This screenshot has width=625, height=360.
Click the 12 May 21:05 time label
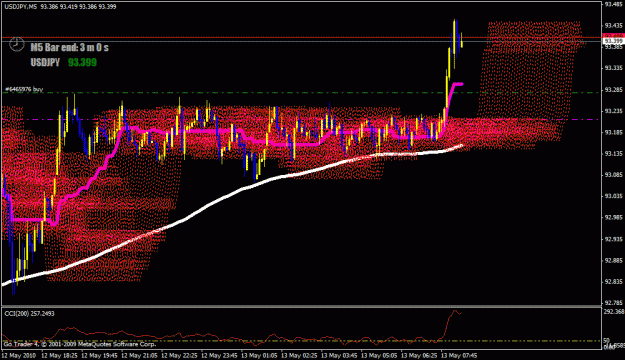(x=139, y=355)
